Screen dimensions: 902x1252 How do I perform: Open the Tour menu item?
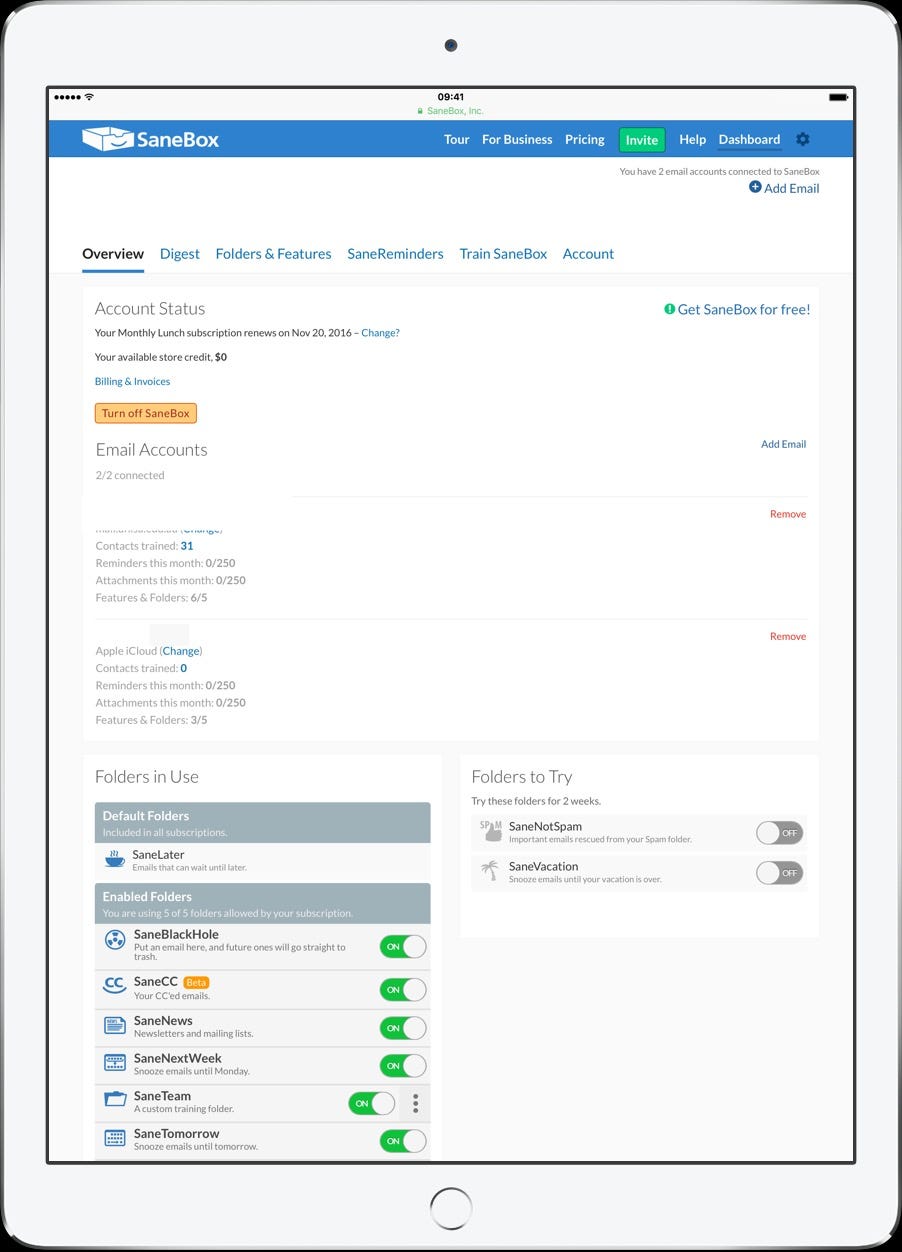(457, 139)
